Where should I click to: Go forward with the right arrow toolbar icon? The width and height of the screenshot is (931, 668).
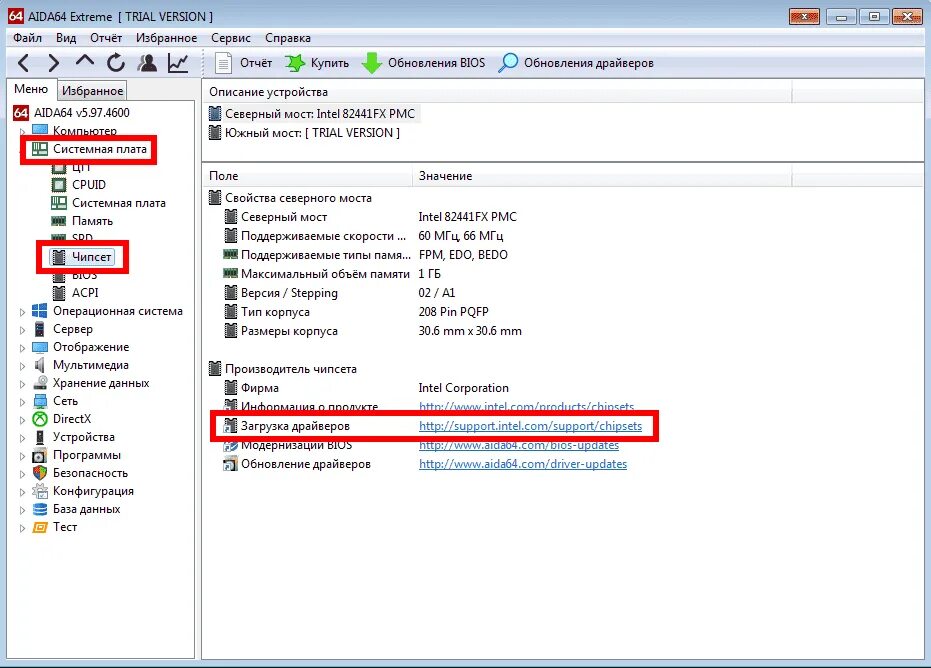pyautogui.click(x=54, y=63)
